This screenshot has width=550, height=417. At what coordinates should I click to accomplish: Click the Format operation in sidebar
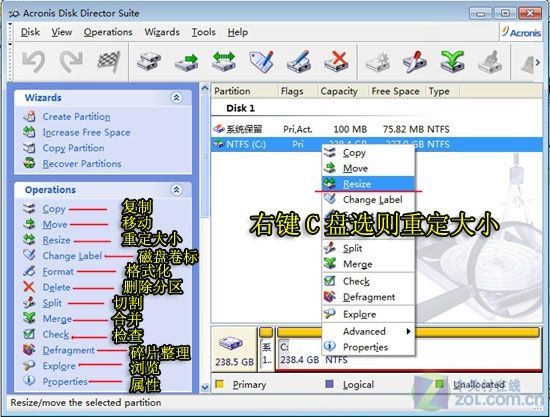coord(58,271)
